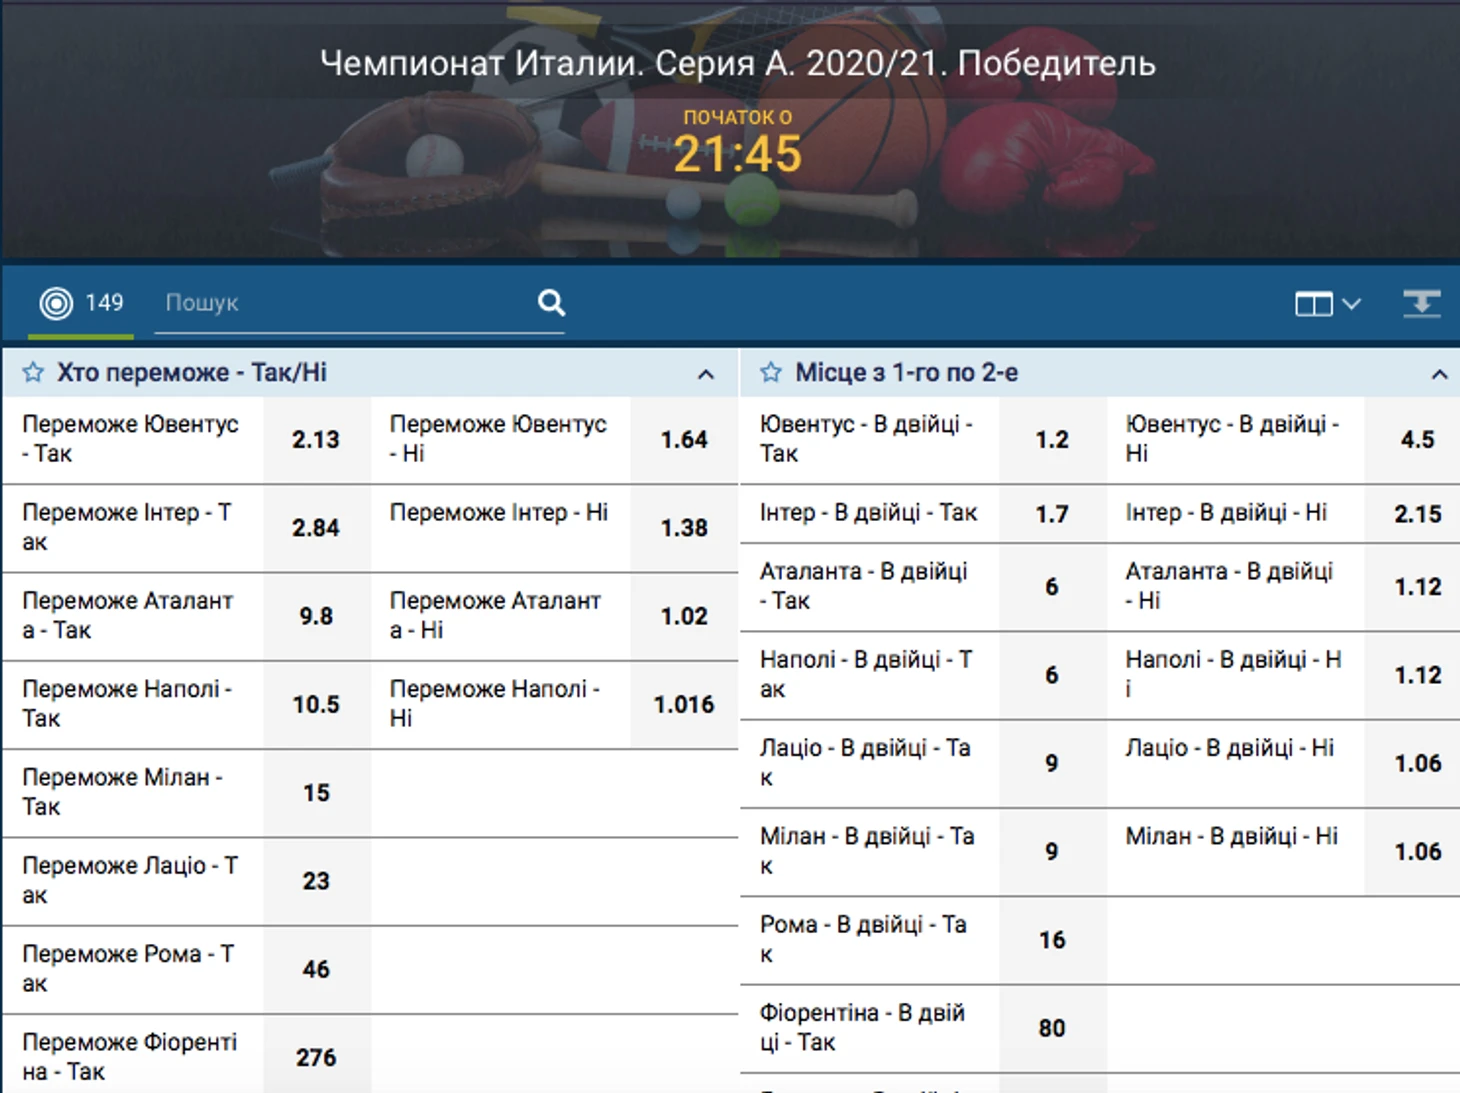Select odds 15 for Мілан win Так
This screenshot has height=1093, width=1460.
[316, 793]
